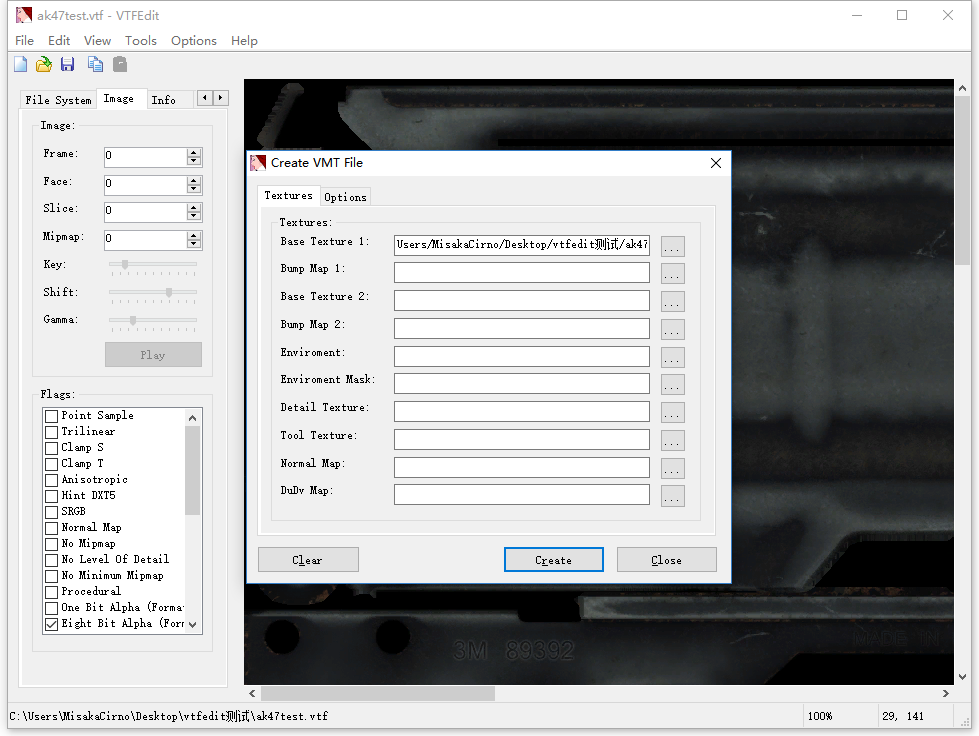Click the Copy toolbar icon

pos(95,64)
